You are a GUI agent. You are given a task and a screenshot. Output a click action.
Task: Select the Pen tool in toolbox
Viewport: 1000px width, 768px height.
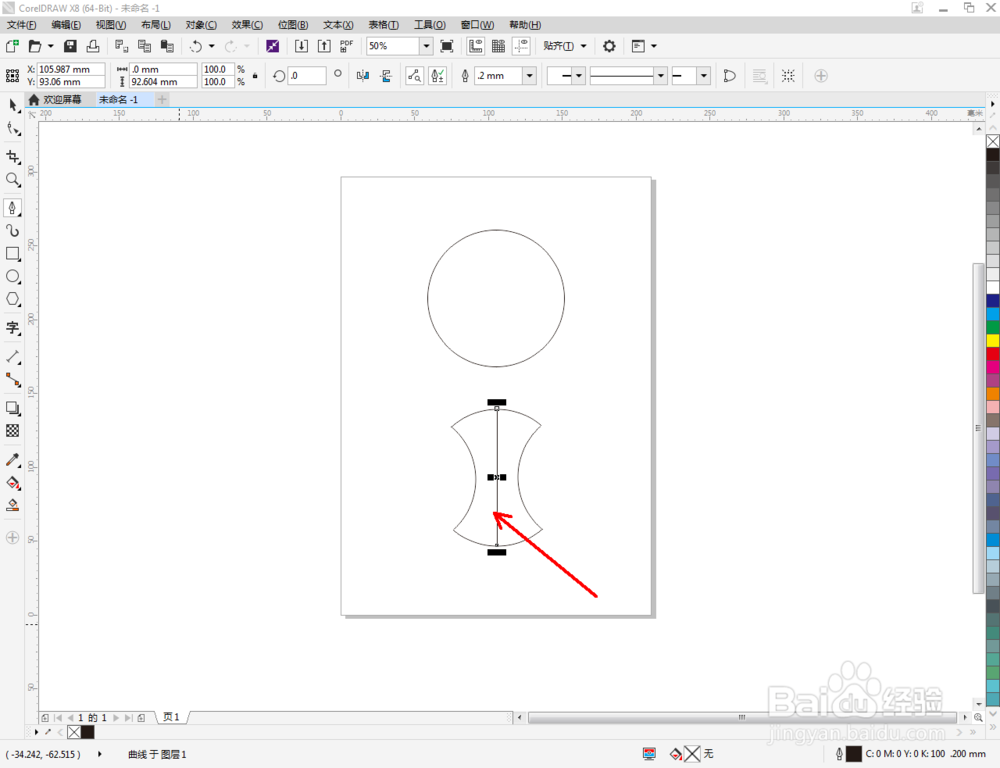click(13, 208)
